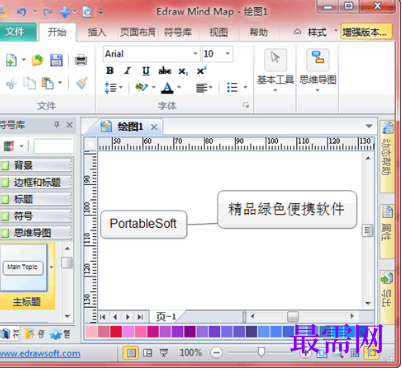
Task: Open the 属性 side tab
Action: click(x=387, y=231)
